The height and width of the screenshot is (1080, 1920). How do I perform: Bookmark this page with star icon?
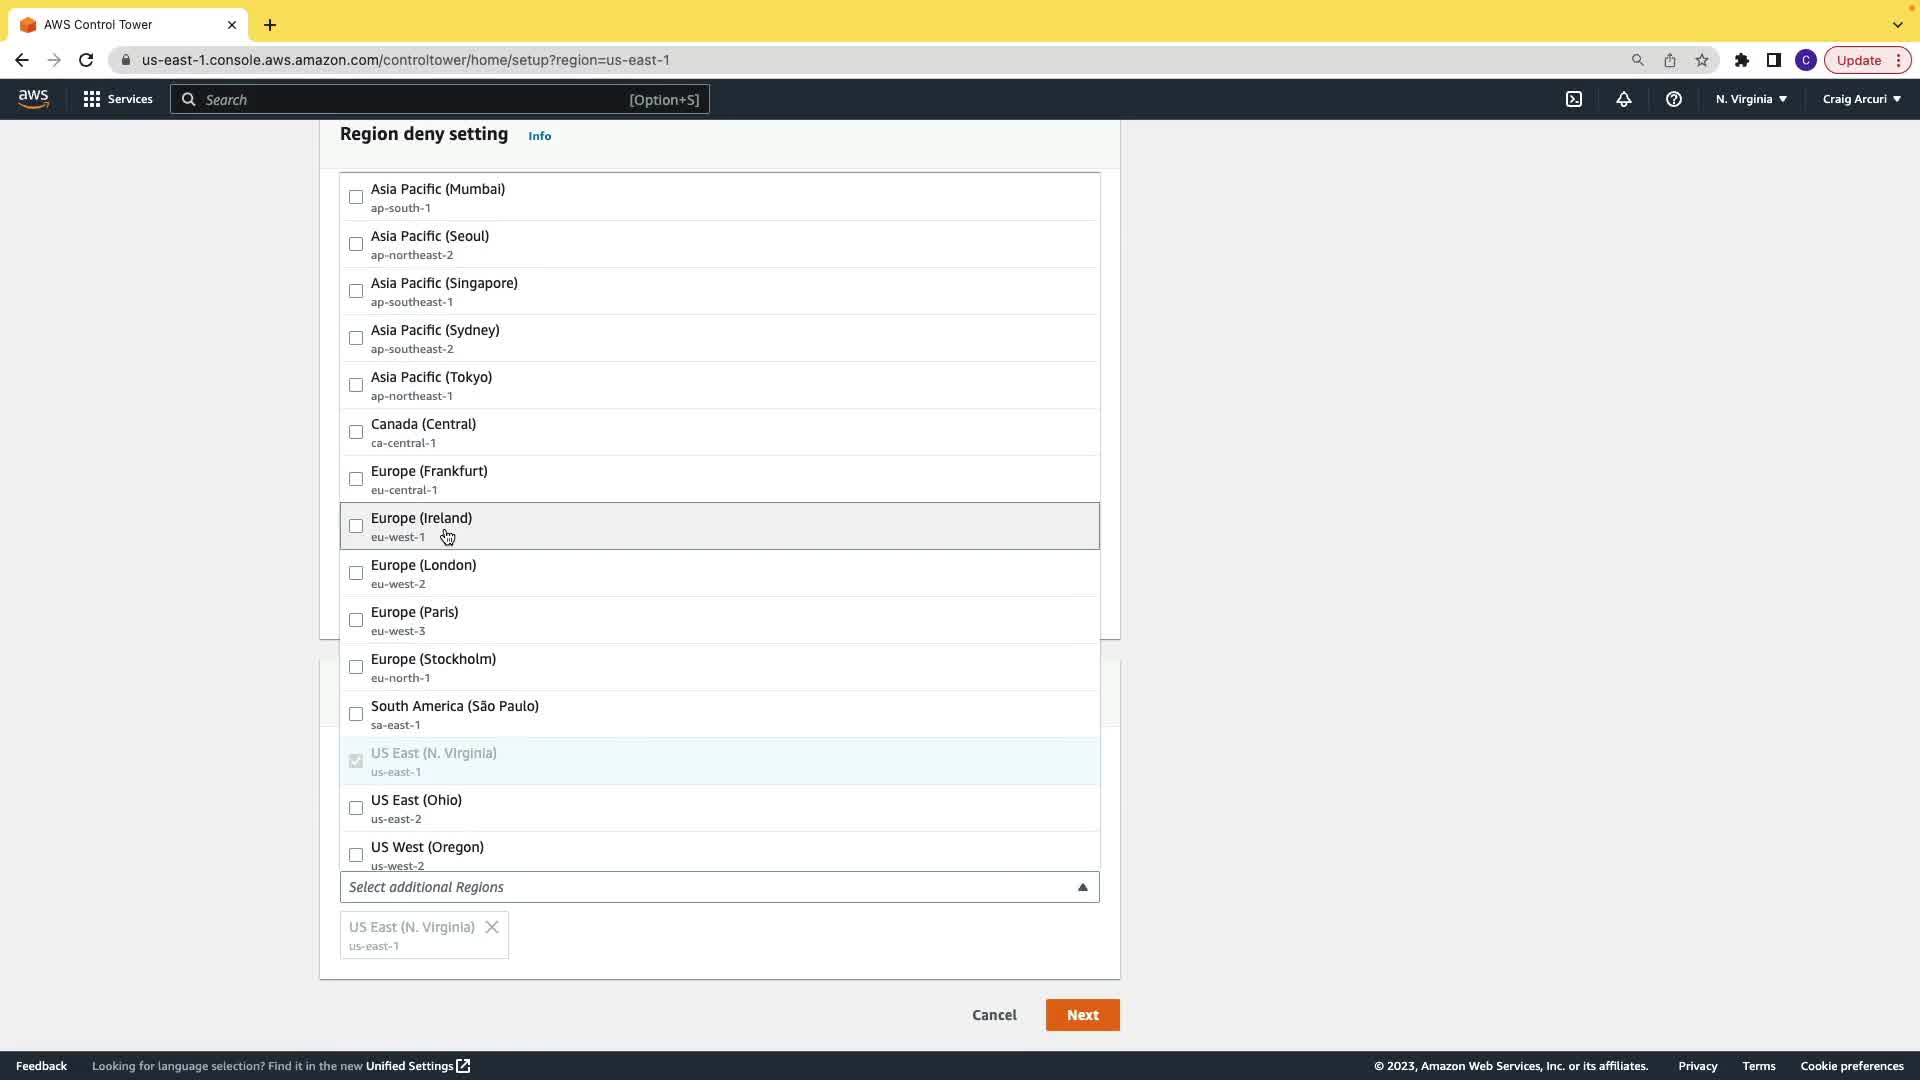(1702, 60)
